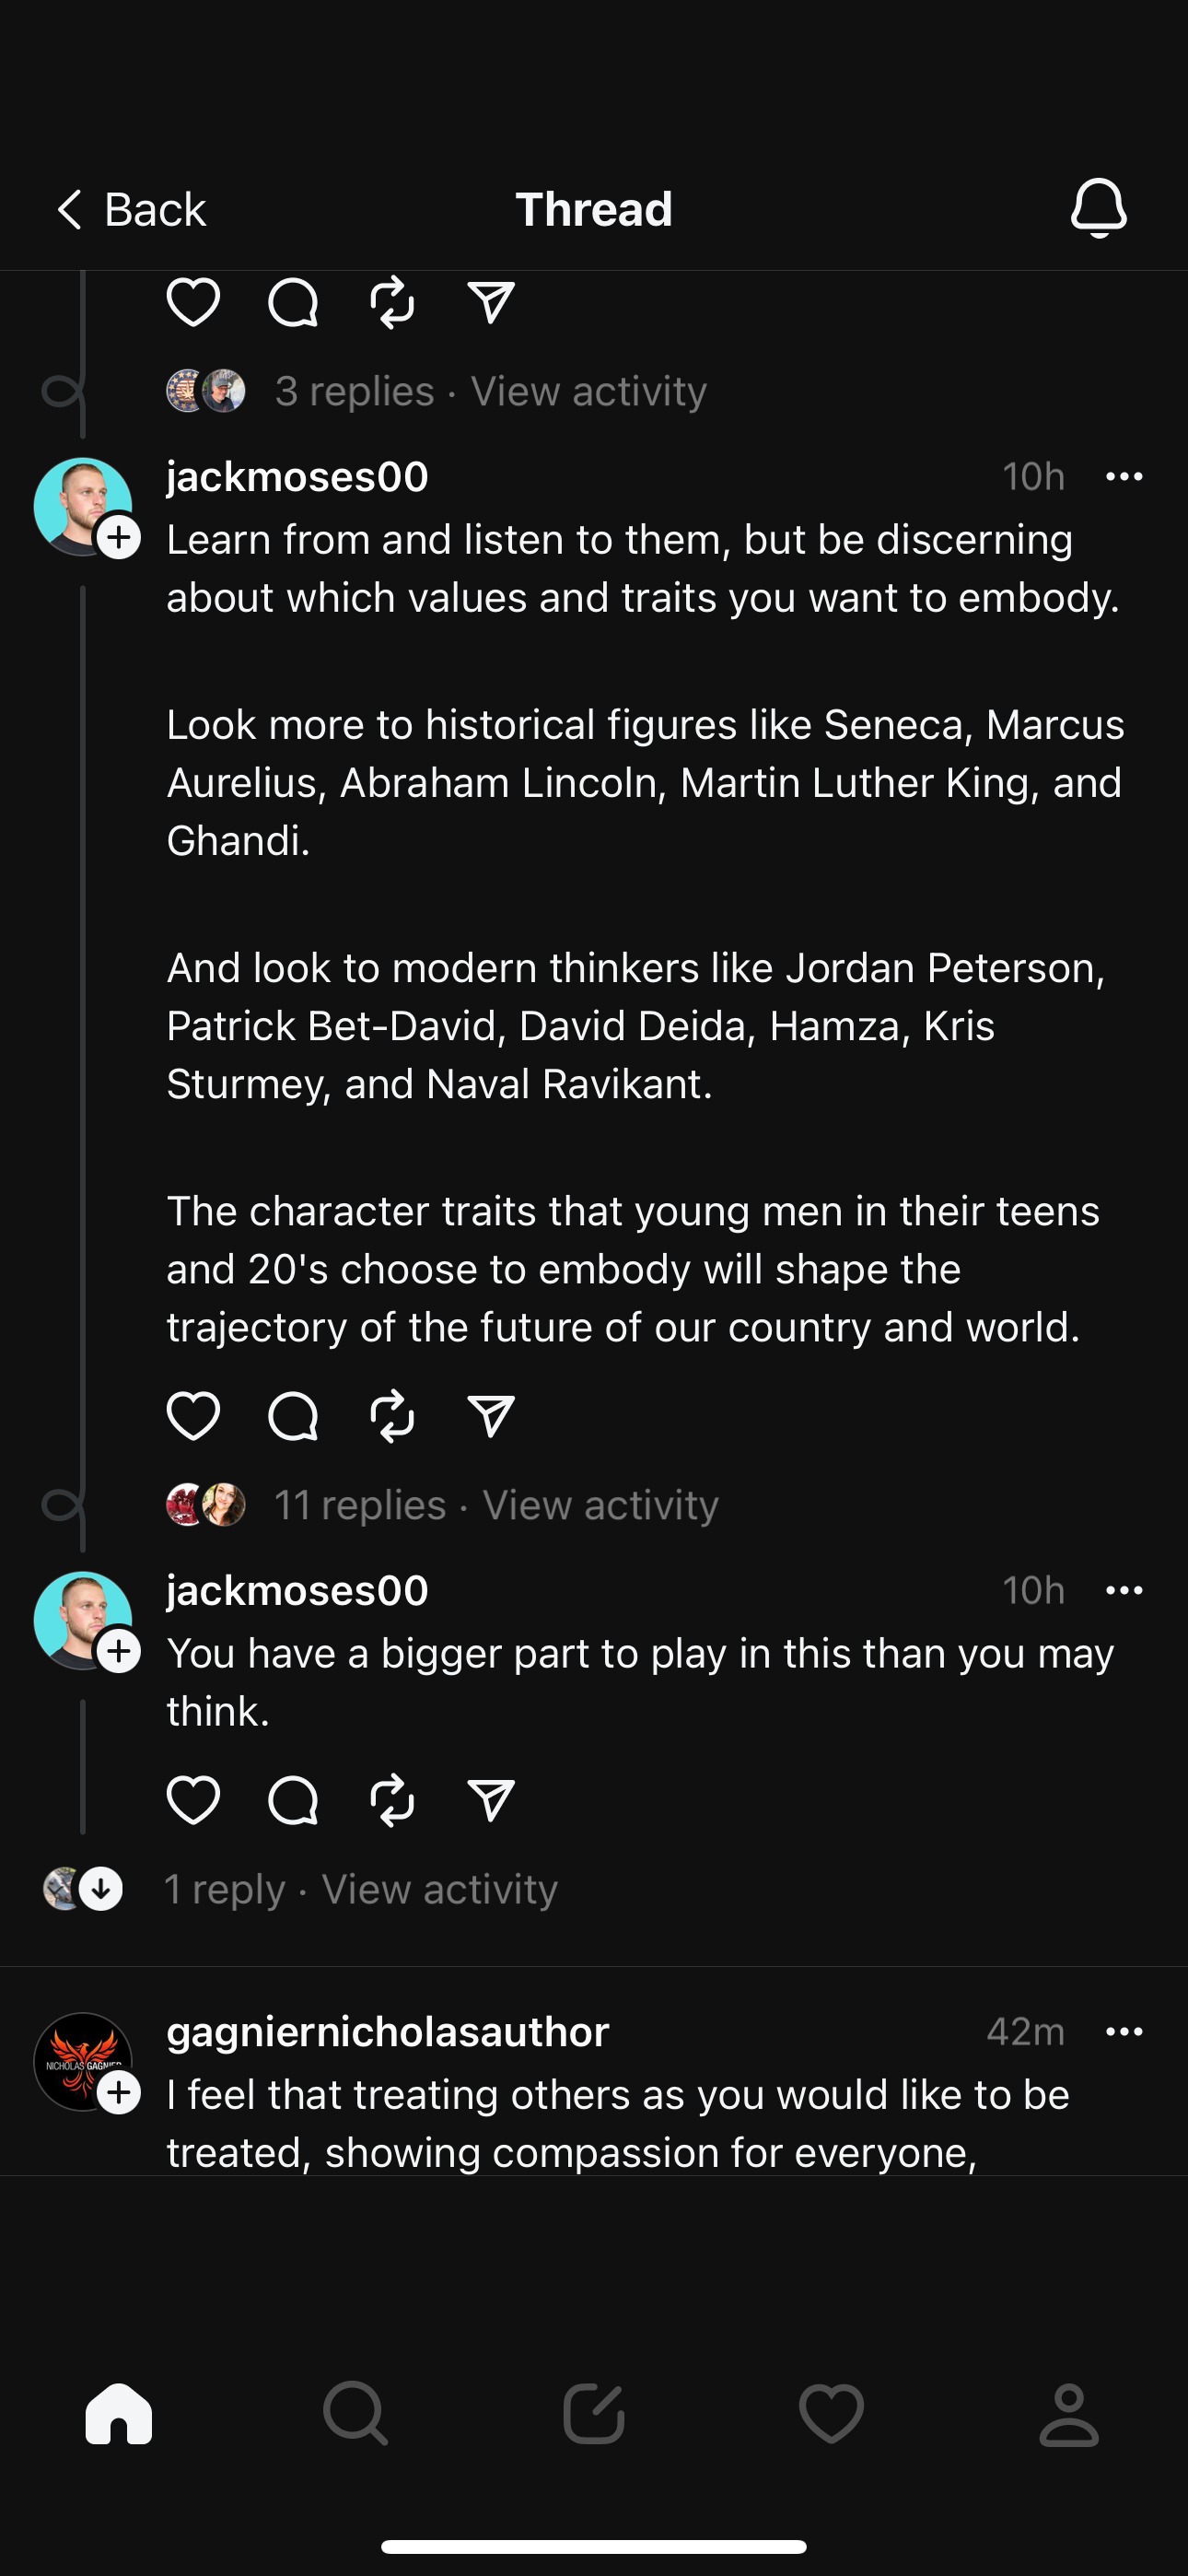Viewport: 1188px width, 2576px height.
Task: Share the "You have a bigger part" post
Action: click(491, 1800)
